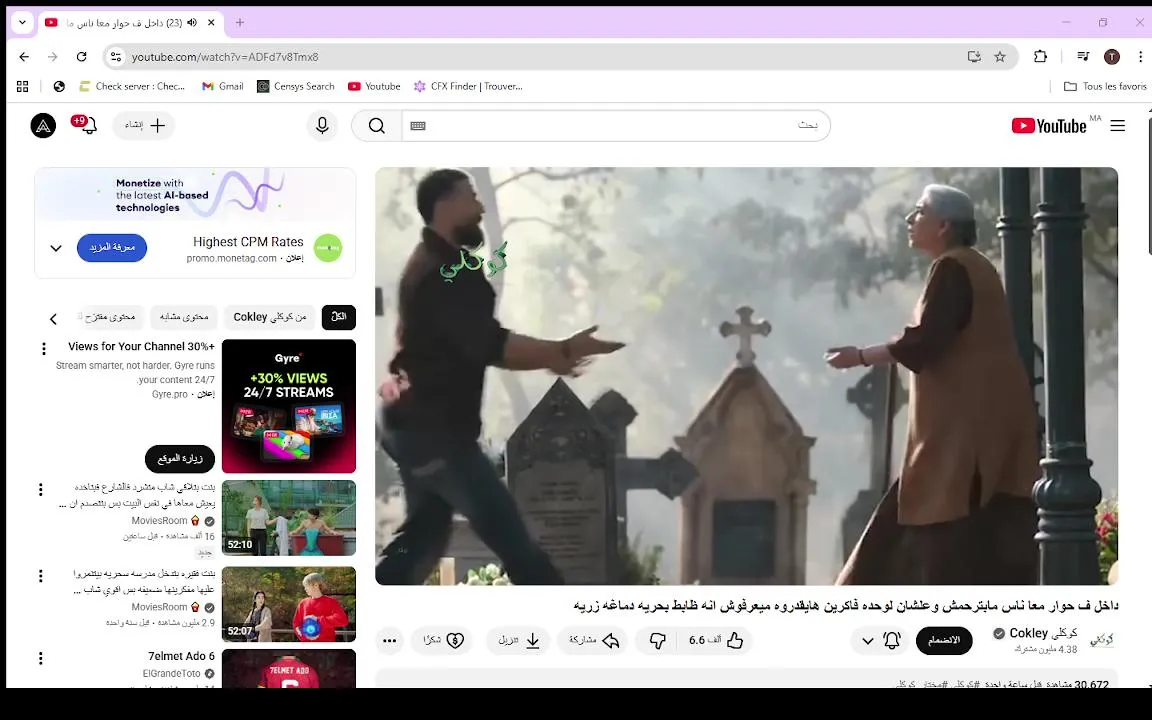The width and height of the screenshot is (1152, 720).
Task: Open channel notification bell dropdown
Action: click(x=880, y=641)
